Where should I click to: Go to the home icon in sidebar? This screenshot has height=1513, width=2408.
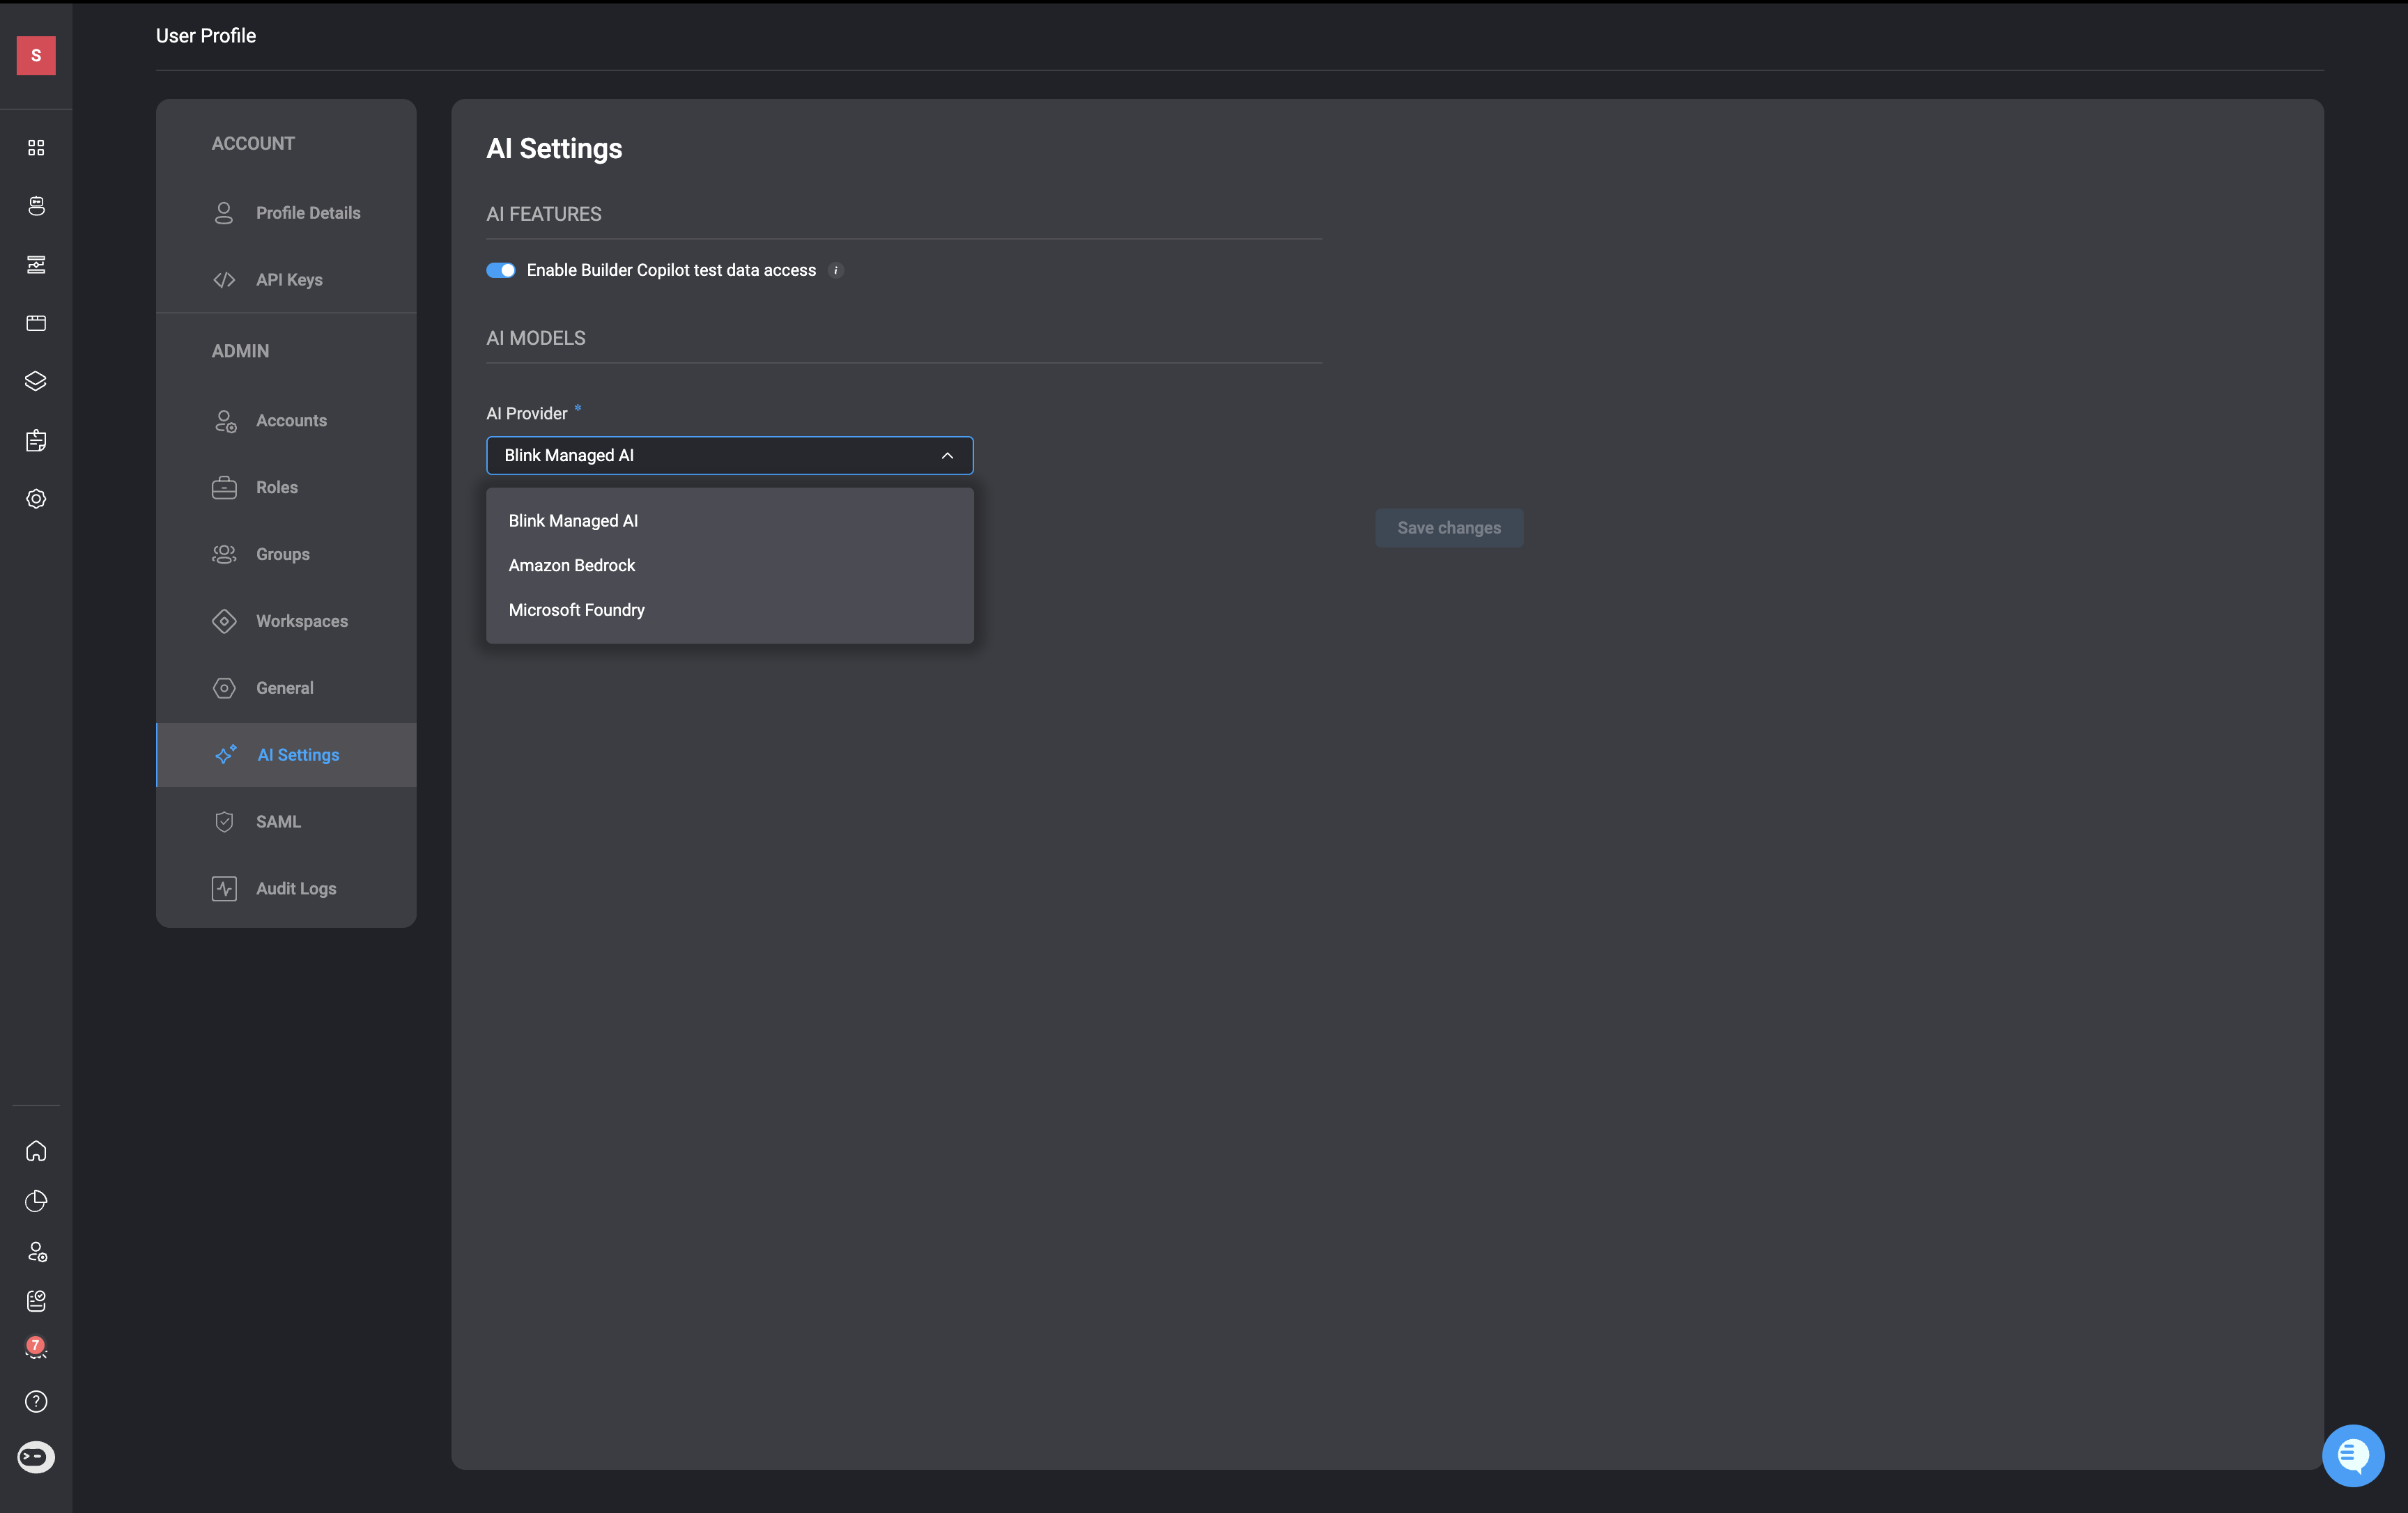[36, 1151]
